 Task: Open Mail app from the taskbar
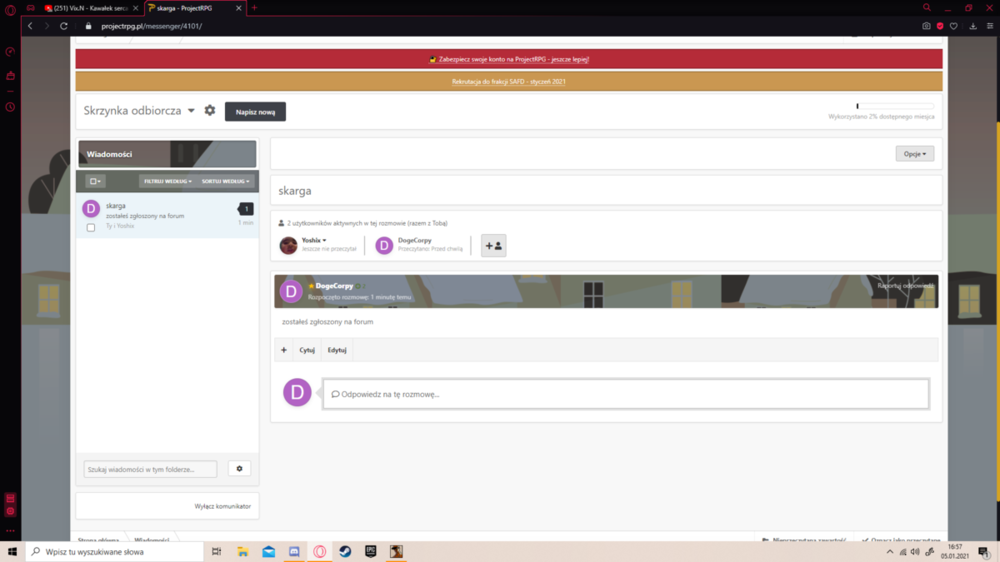[x=268, y=552]
